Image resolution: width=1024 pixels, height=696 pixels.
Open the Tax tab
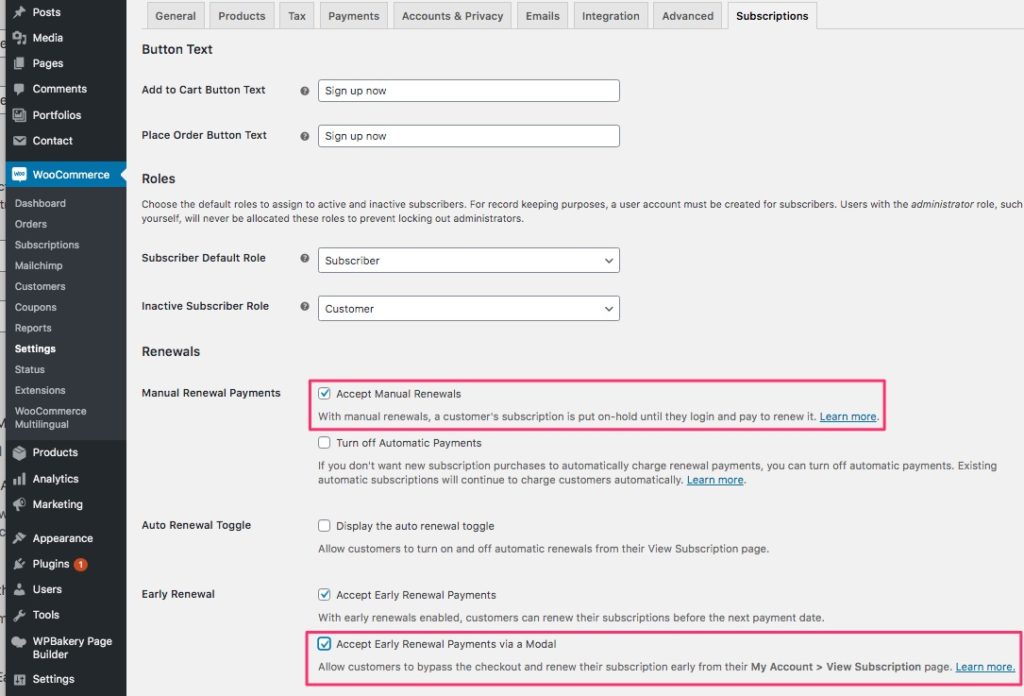click(297, 16)
